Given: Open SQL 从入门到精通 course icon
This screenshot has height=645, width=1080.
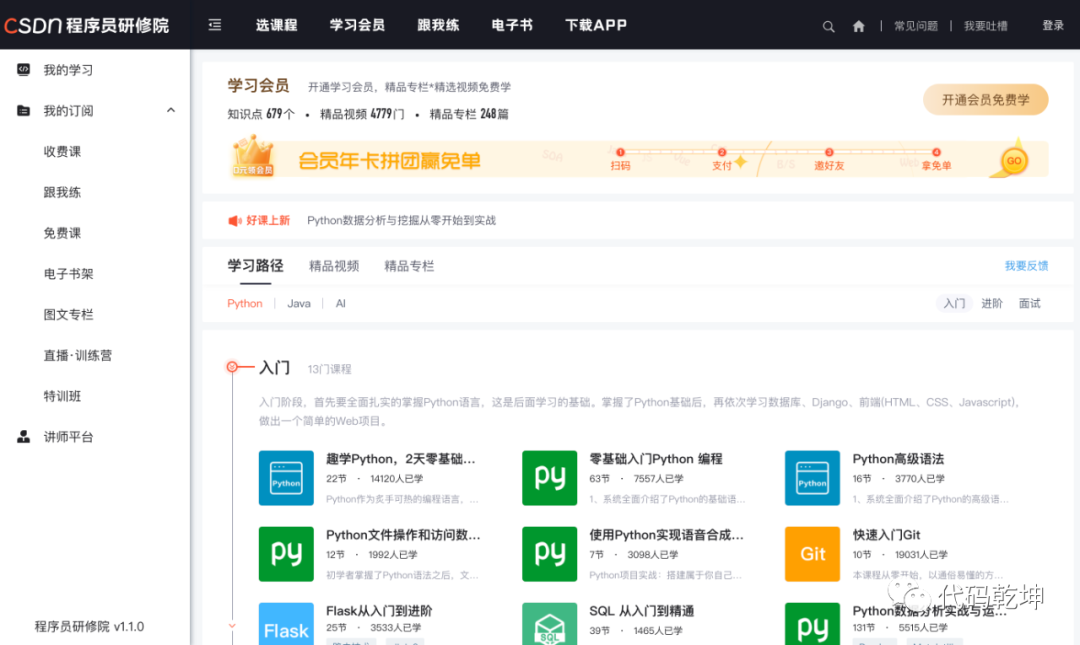Looking at the screenshot, I should [549, 624].
